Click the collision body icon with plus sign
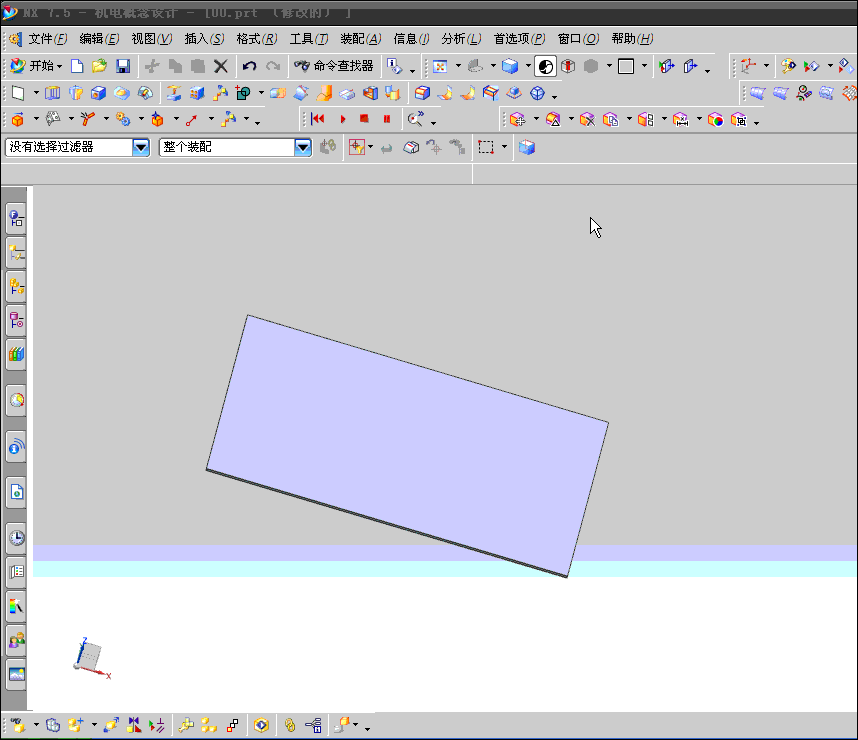The image size is (858, 740). click(517, 119)
